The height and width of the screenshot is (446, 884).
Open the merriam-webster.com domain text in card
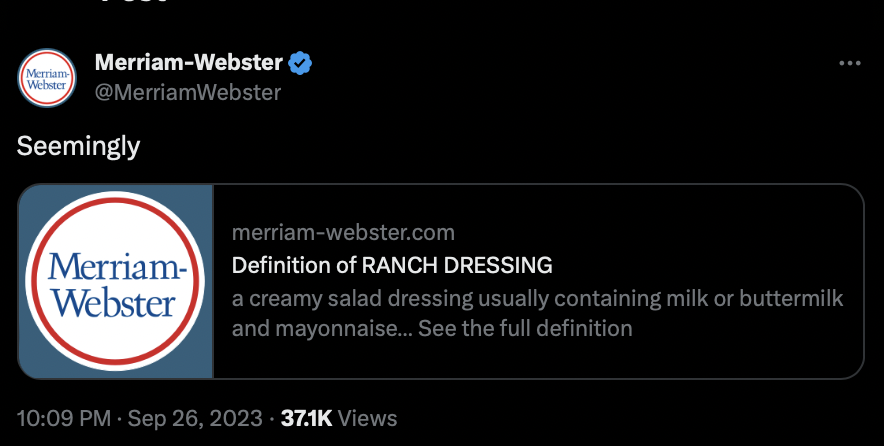[x=343, y=232]
